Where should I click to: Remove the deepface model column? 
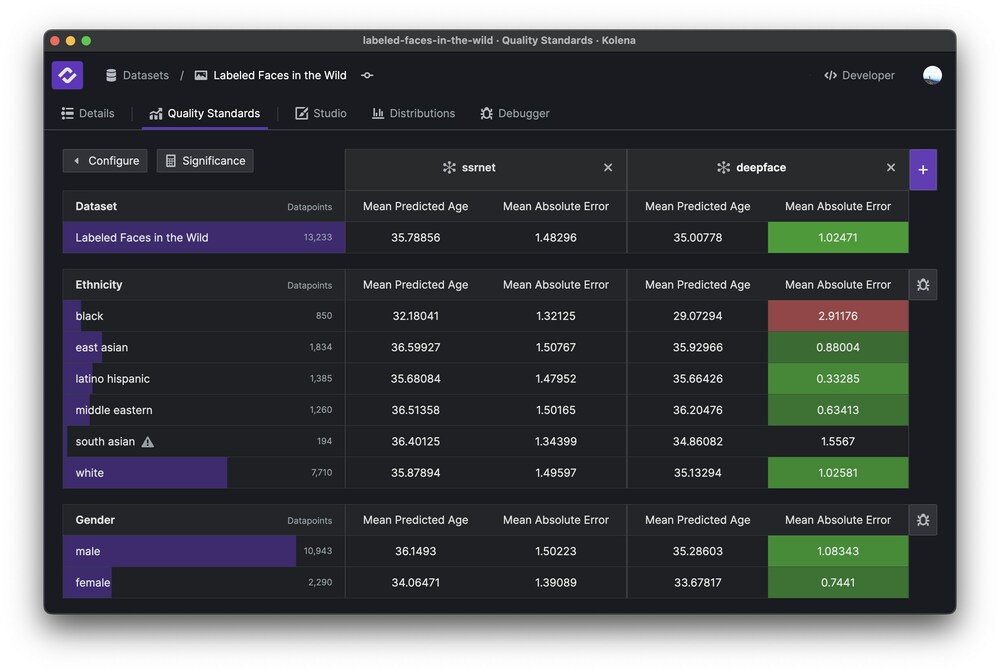click(x=889, y=167)
